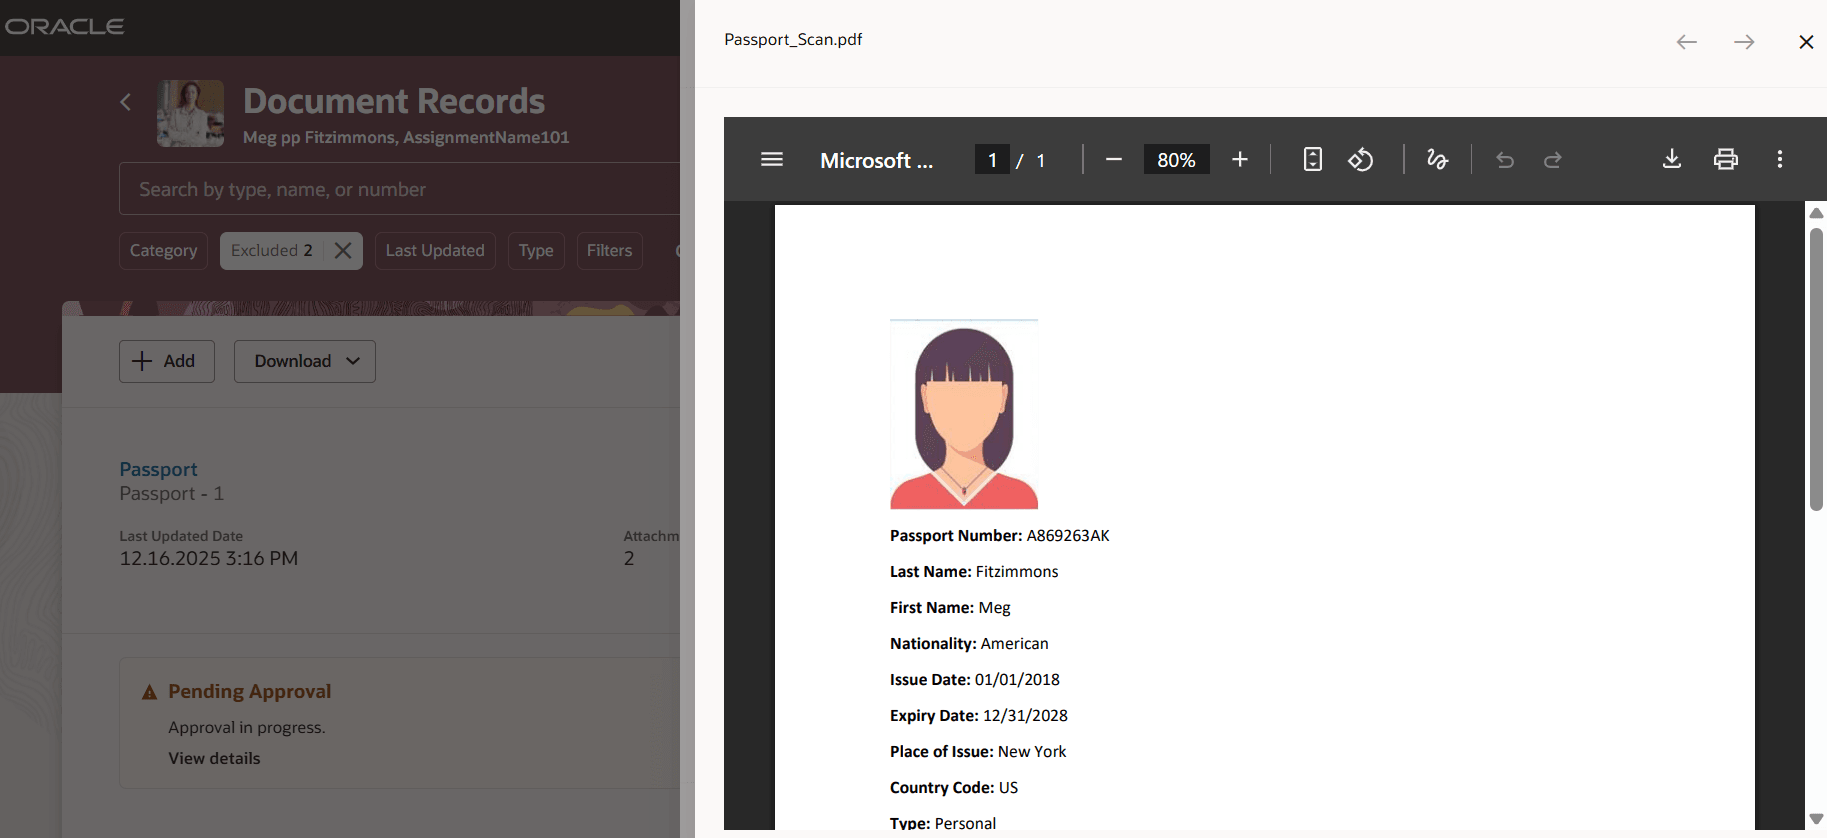Click the PDF vertical scrollbar down arrow
1827x838 pixels.
pos(1816,819)
